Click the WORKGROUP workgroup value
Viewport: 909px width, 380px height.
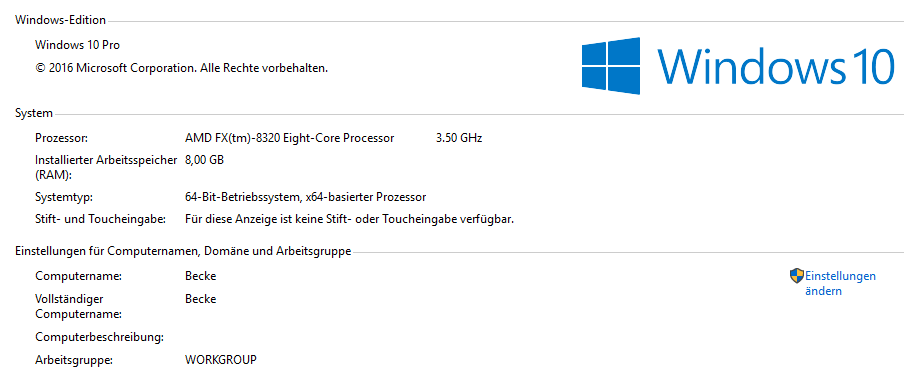[221, 360]
